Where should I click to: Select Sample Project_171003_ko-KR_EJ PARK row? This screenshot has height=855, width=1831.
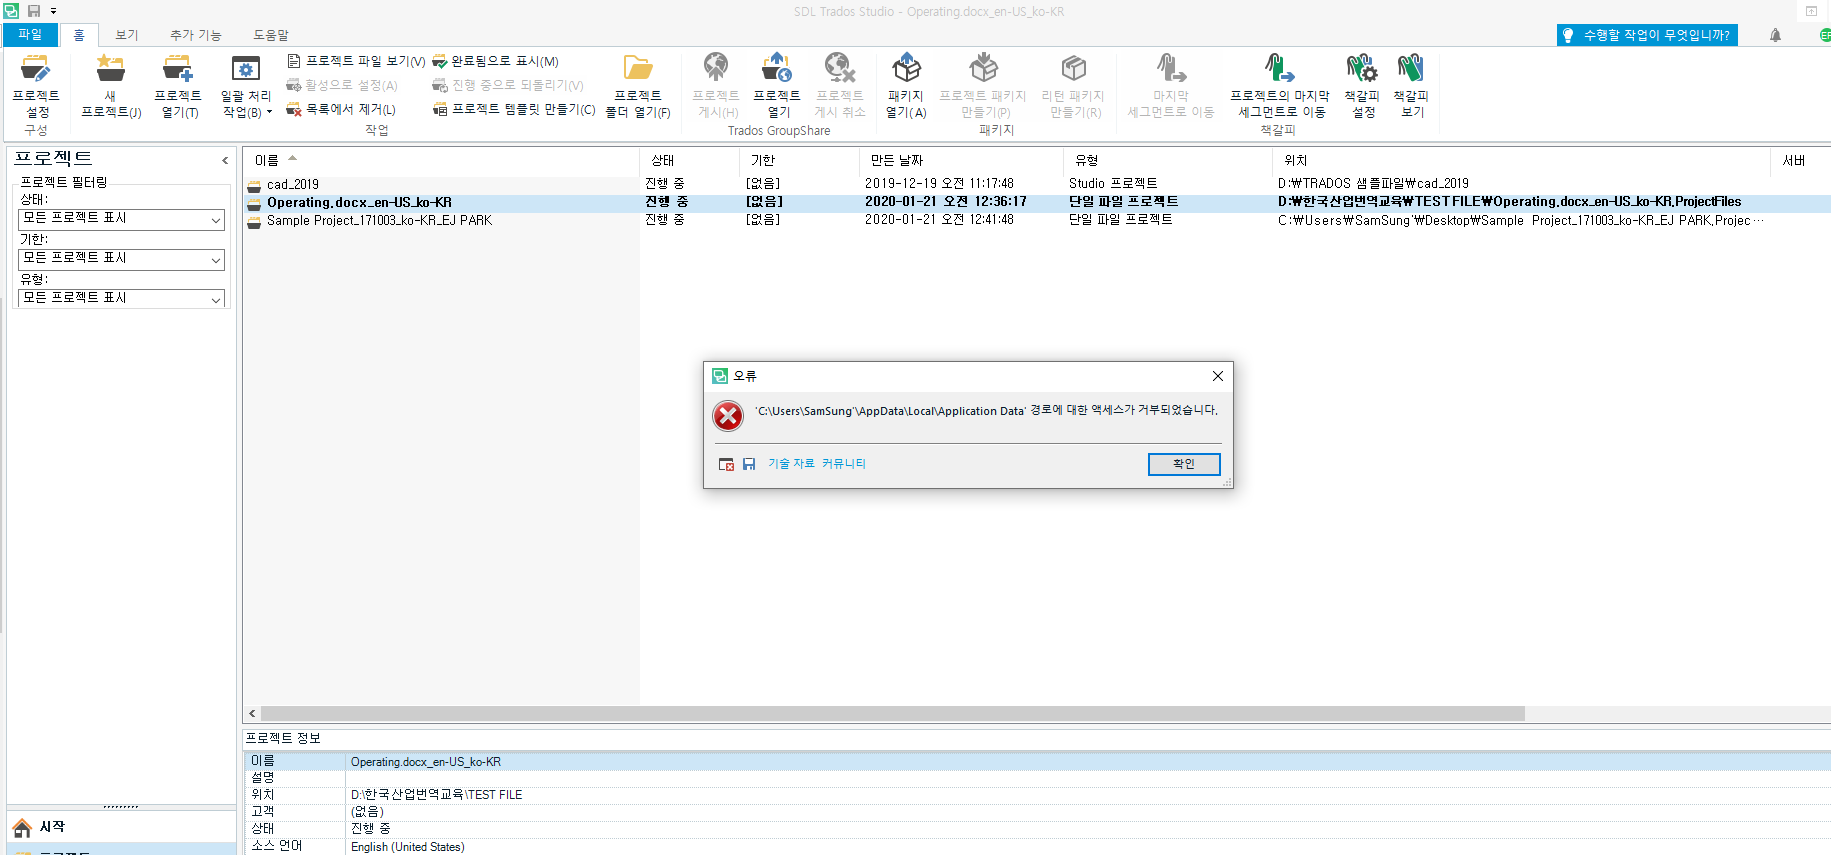pos(1037,220)
